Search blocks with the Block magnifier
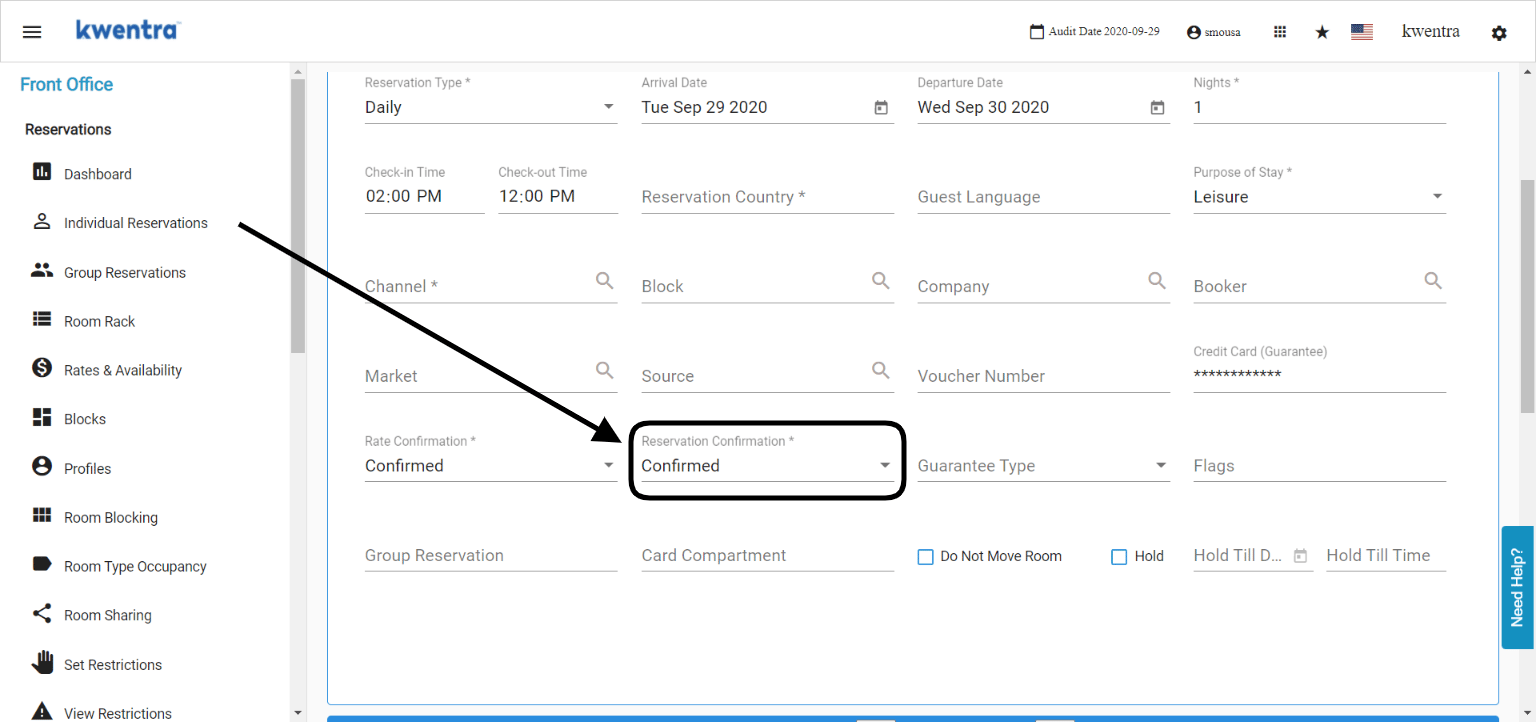Screen dimensions: 1536x722 [881, 281]
